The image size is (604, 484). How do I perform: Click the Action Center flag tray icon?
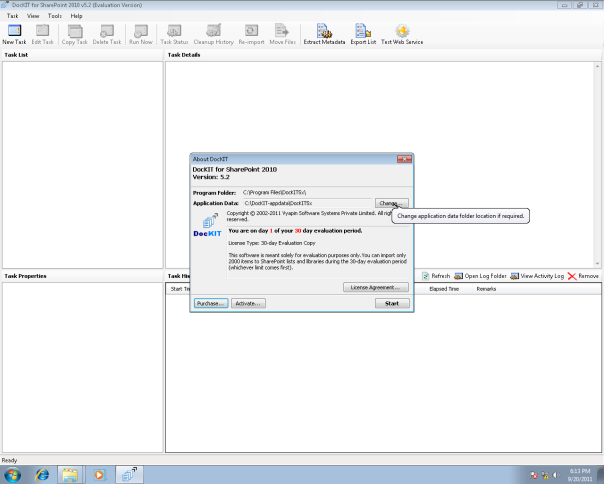point(534,475)
